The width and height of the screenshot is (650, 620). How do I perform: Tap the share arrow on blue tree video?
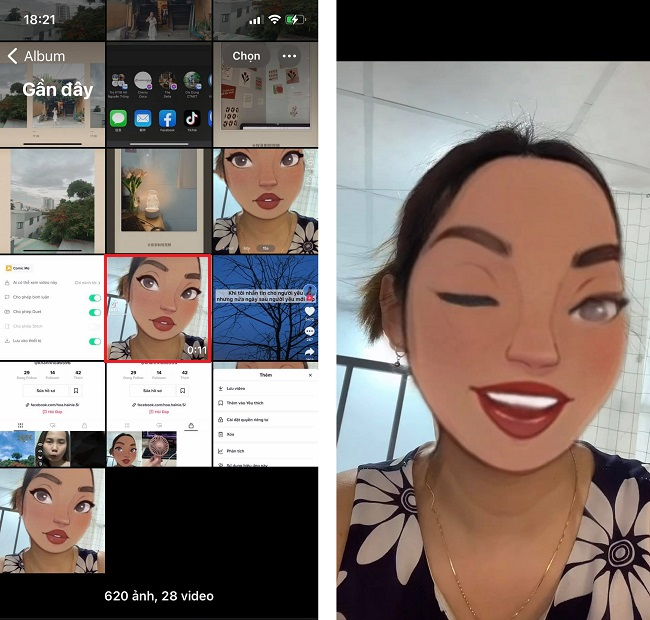[x=309, y=352]
